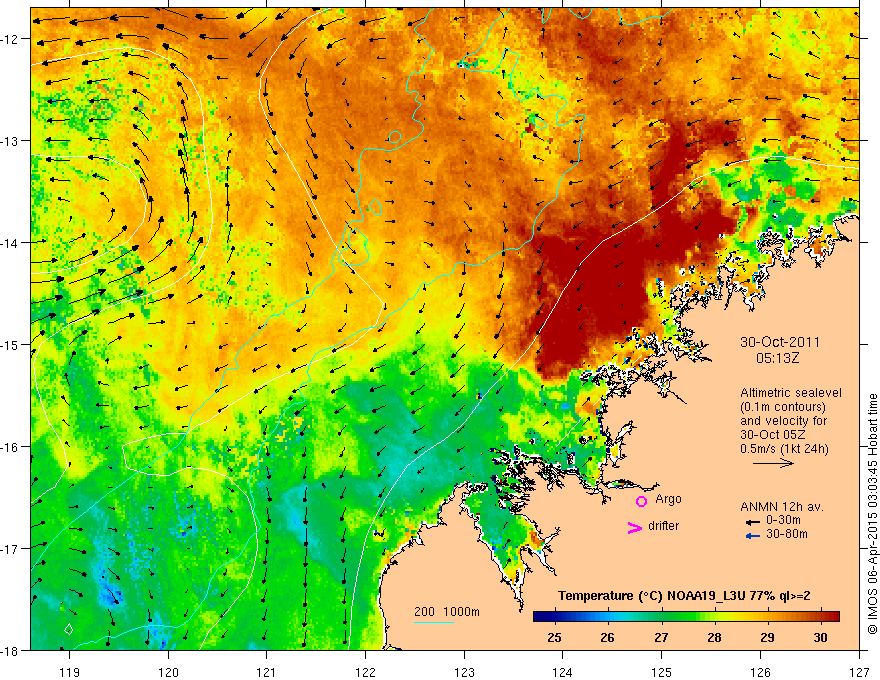Click the magenta drifter chevron legend marker

click(x=634, y=527)
